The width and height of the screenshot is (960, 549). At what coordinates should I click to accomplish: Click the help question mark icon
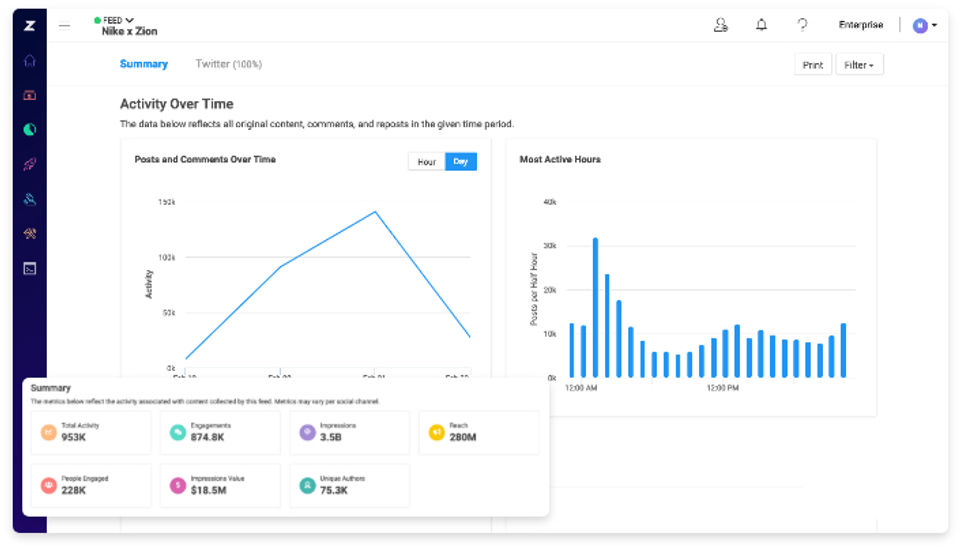pos(802,25)
